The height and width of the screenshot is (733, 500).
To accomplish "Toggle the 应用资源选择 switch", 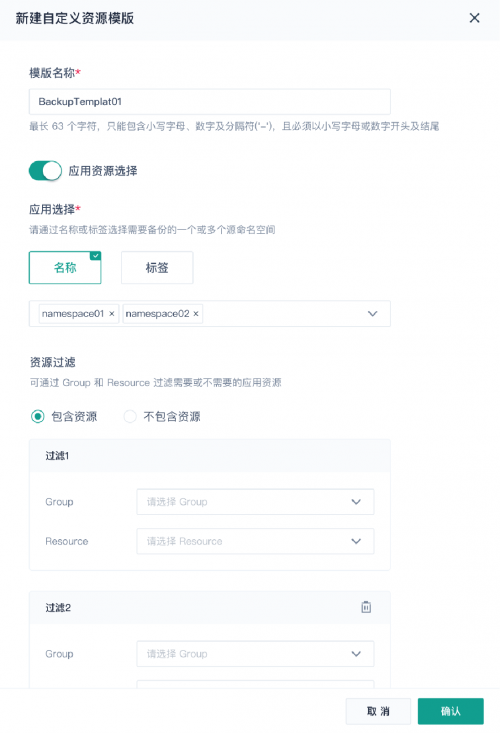I will [45, 171].
